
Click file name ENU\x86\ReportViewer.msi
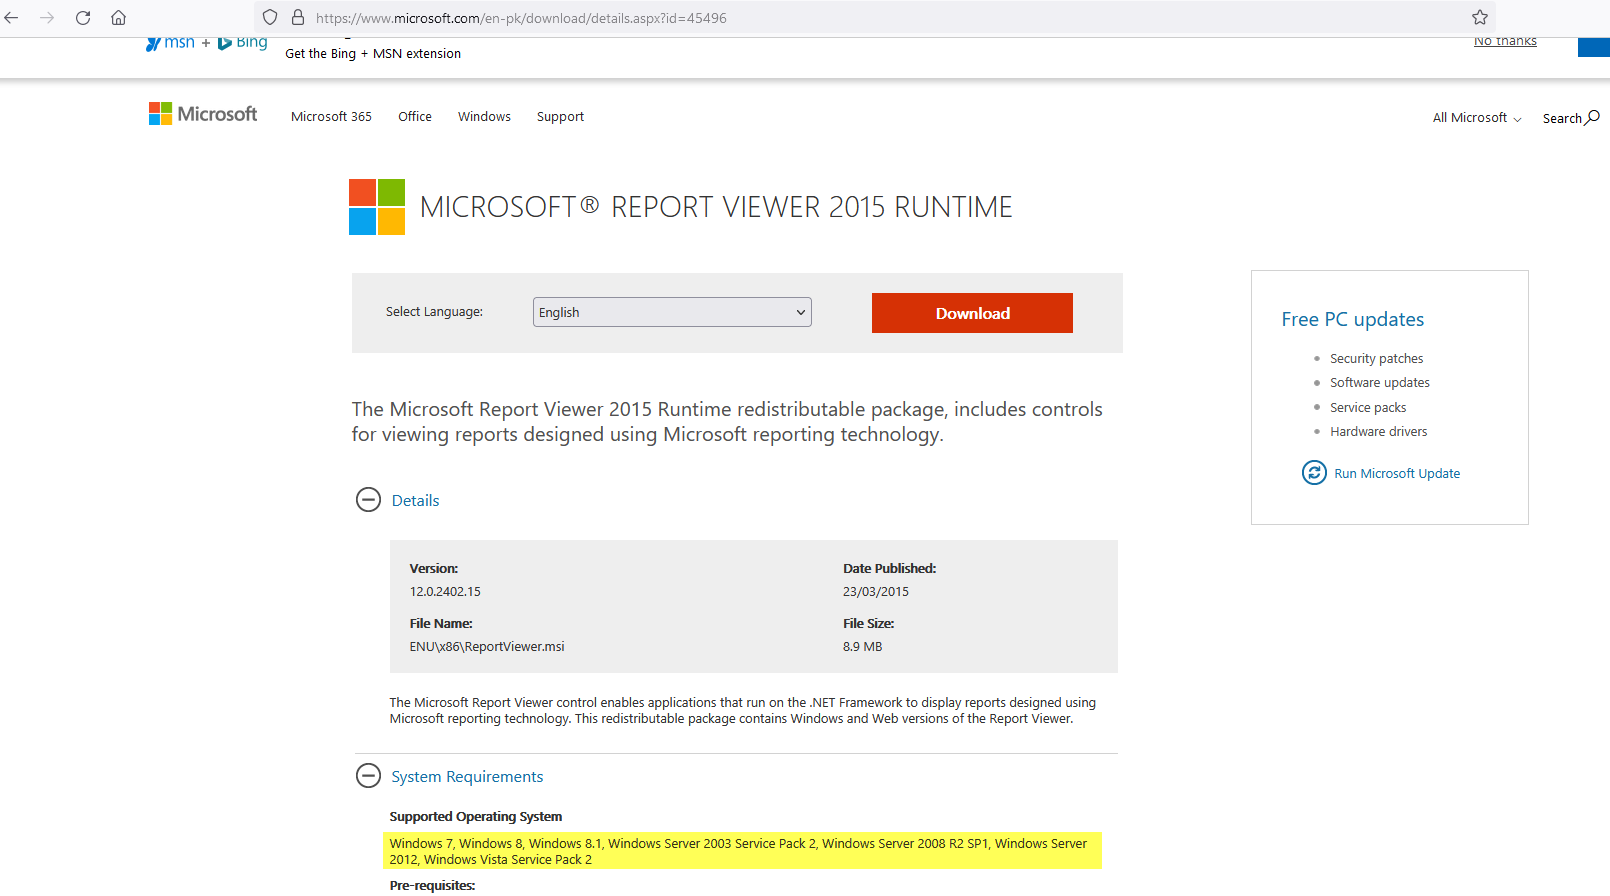[x=487, y=647]
